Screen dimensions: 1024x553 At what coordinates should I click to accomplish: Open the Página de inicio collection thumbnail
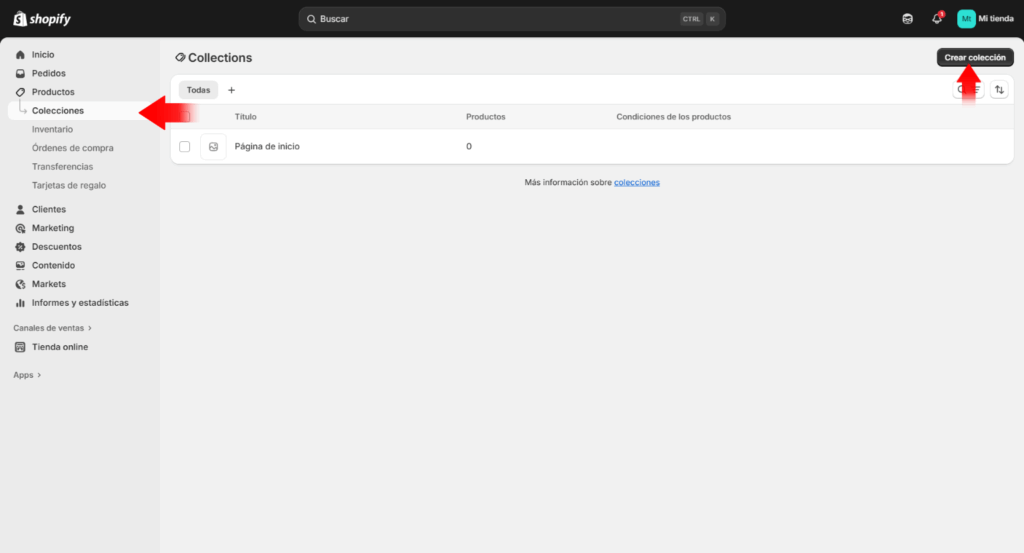pos(213,147)
